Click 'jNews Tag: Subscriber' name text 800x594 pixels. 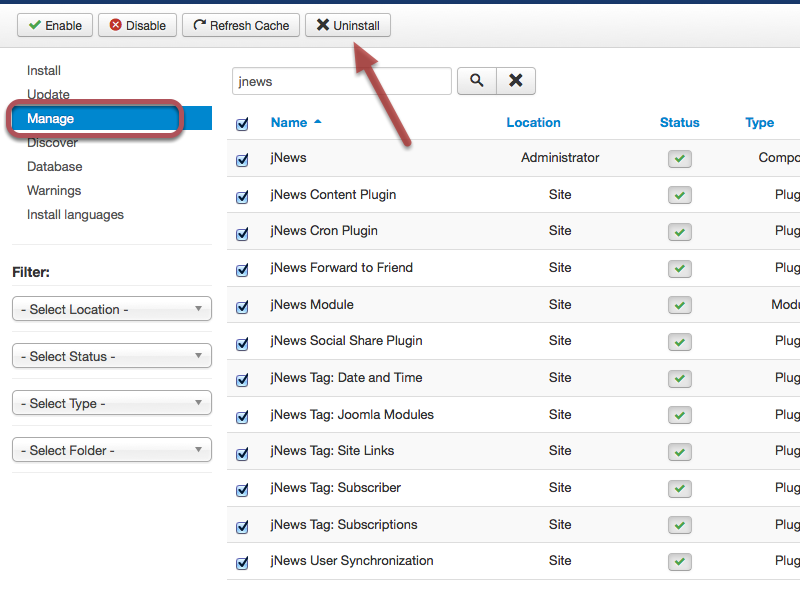tap(336, 487)
